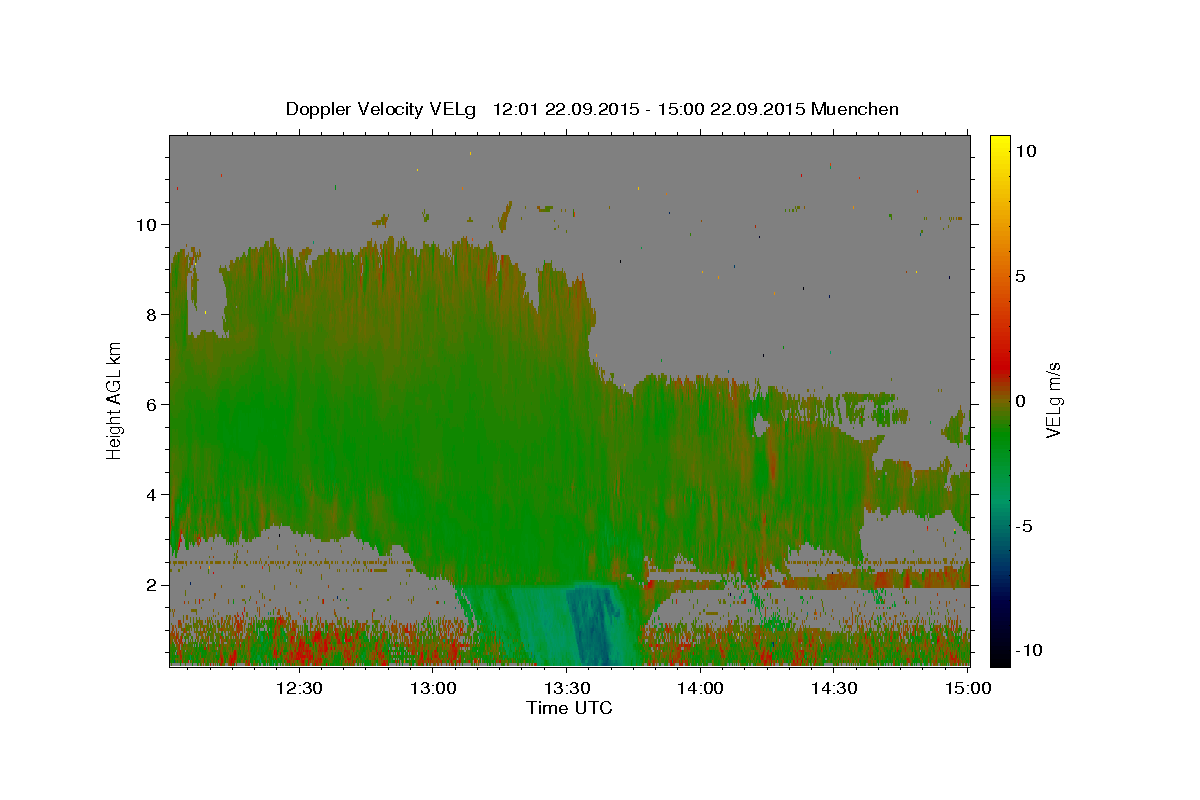Click the "Height AGL km" y-axis label
The width and height of the screenshot is (1200, 800).
click(115, 401)
